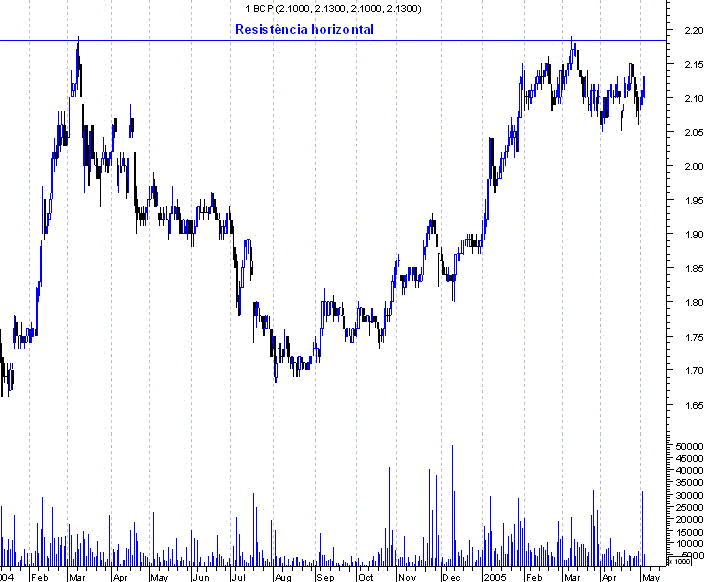Click the 25000 volume axis label
The width and height of the screenshot is (707, 582).
tap(689, 507)
